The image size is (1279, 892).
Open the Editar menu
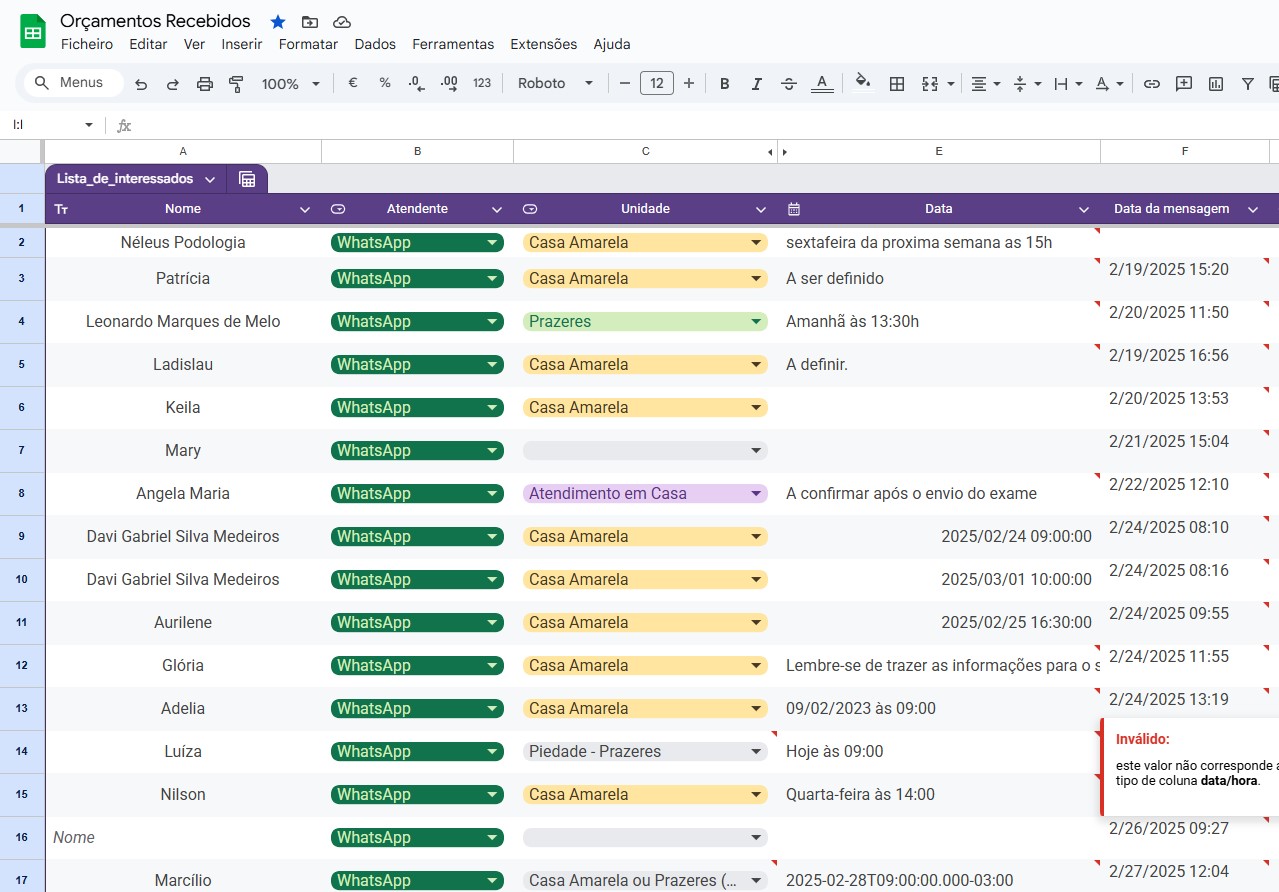(148, 44)
